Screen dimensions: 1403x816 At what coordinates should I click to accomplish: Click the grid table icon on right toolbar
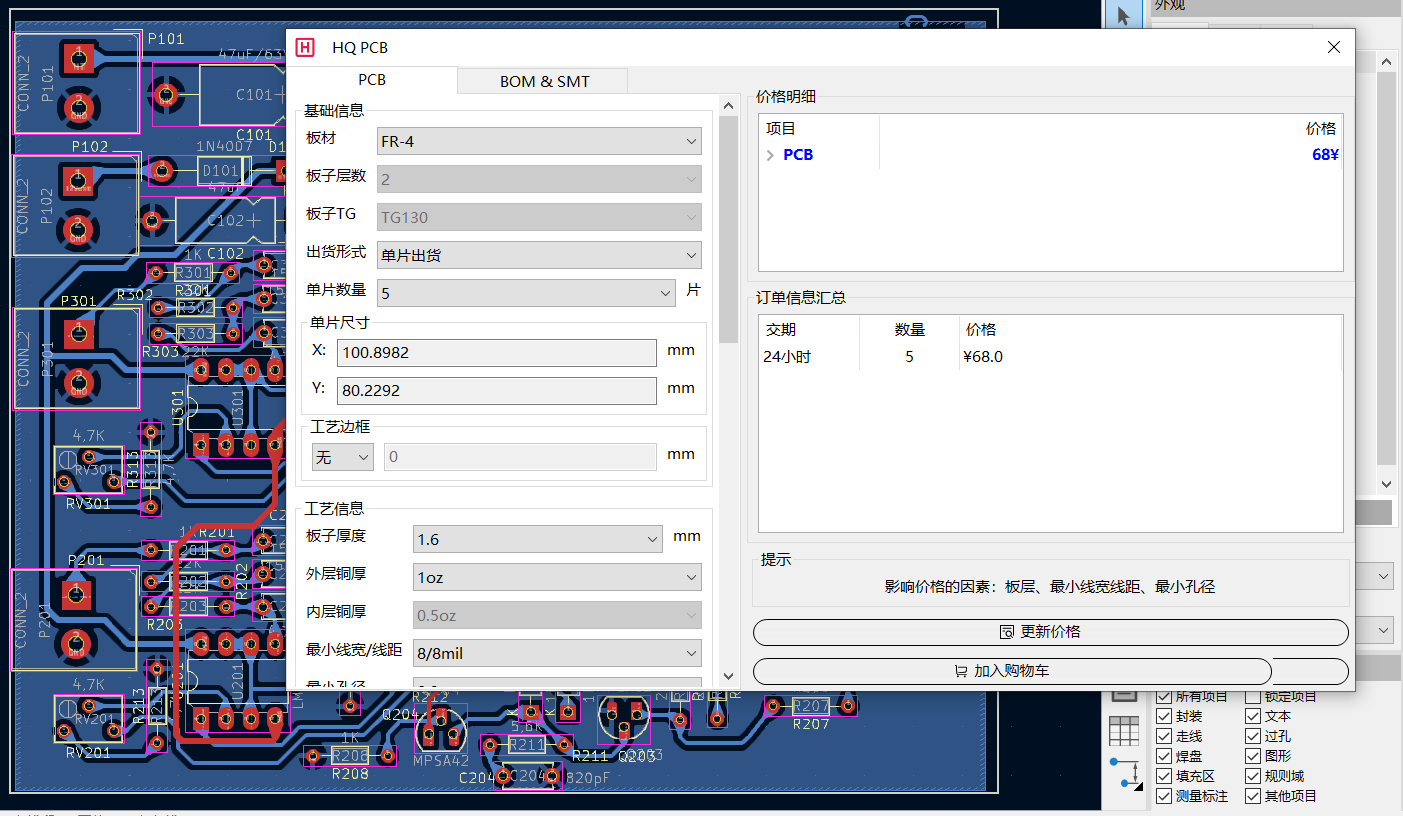pos(1125,731)
